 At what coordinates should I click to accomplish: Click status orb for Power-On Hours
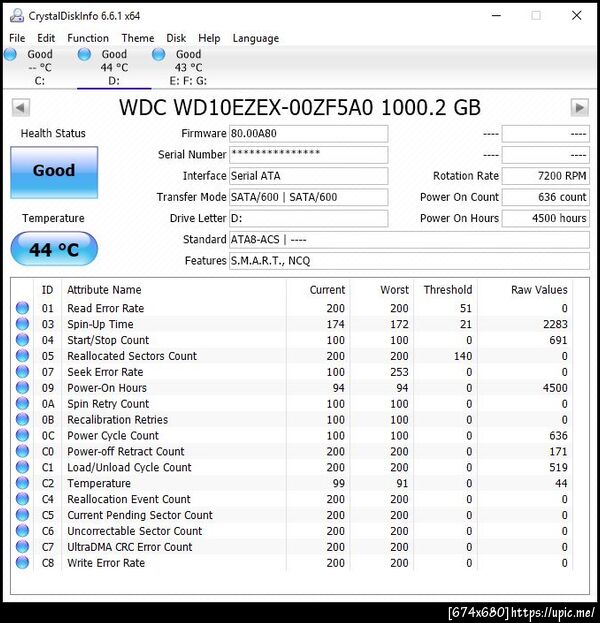coord(22,387)
